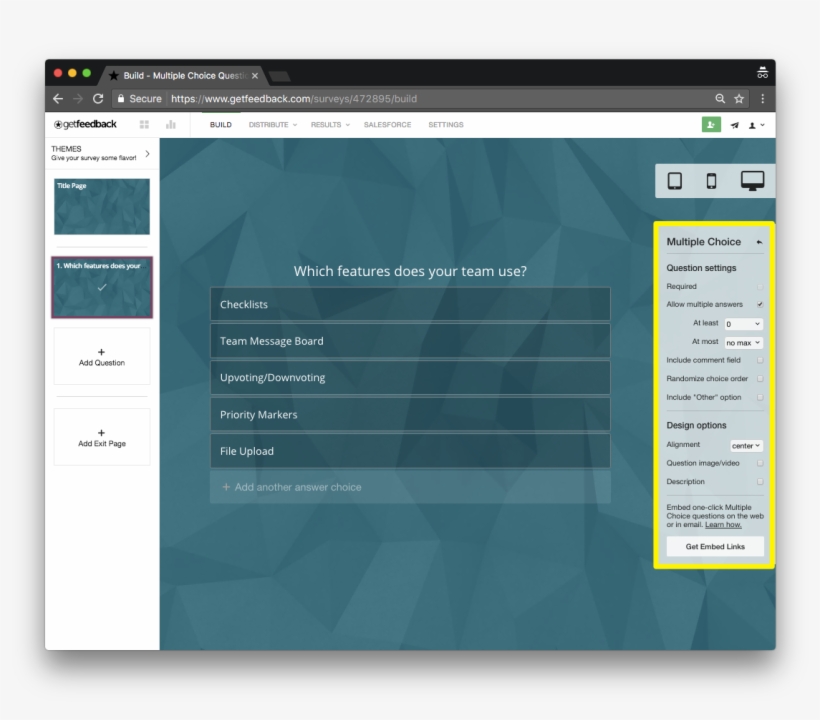Enable Include comment field checkbox
The height and width of the screenshot is (720, 820).
click(760, 360)
